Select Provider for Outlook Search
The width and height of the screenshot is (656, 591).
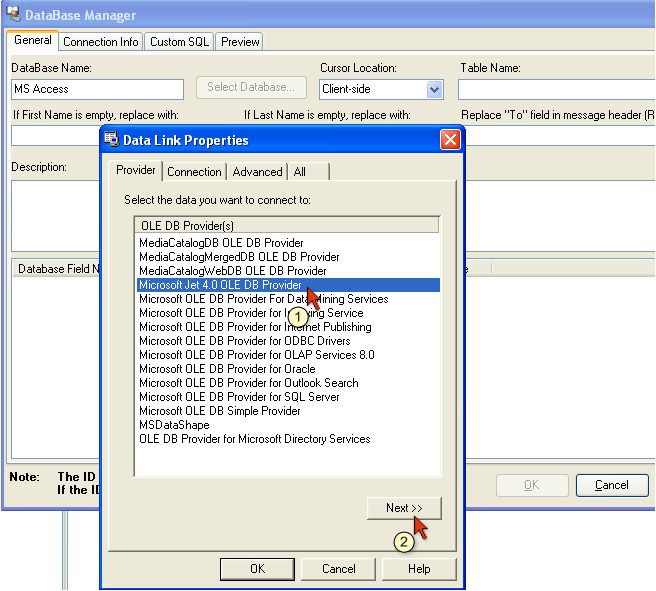coord(288,383)
